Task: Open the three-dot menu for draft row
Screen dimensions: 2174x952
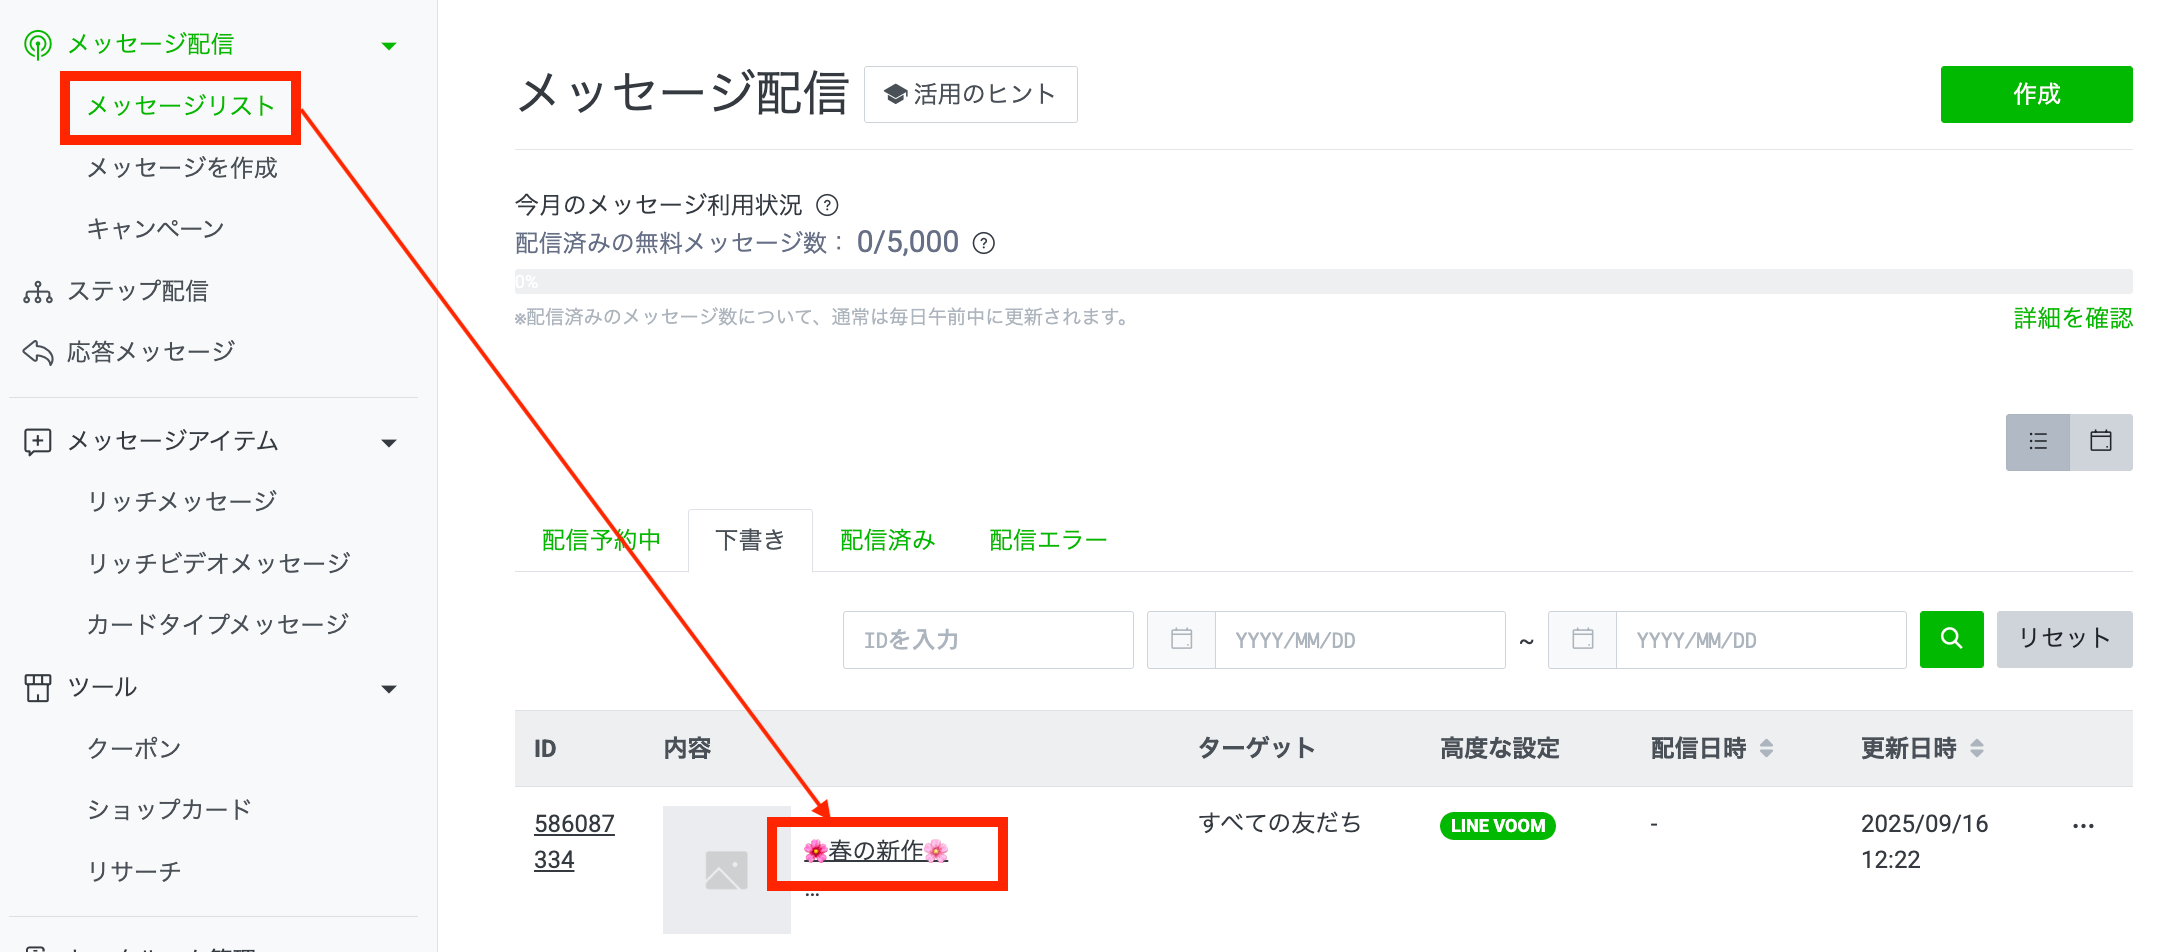Action: coord(2083,826)
